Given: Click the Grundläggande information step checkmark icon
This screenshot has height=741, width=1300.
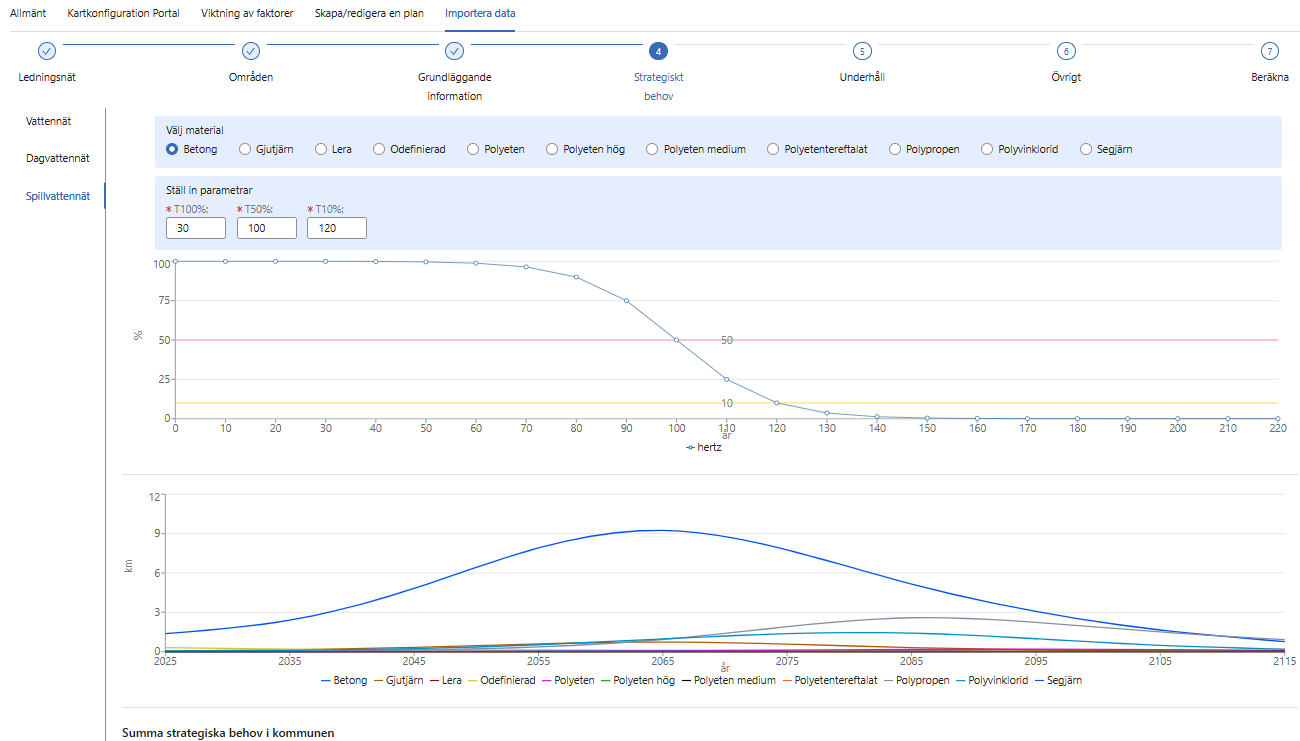Looking at the screenshot, I should tap(454, 51).
